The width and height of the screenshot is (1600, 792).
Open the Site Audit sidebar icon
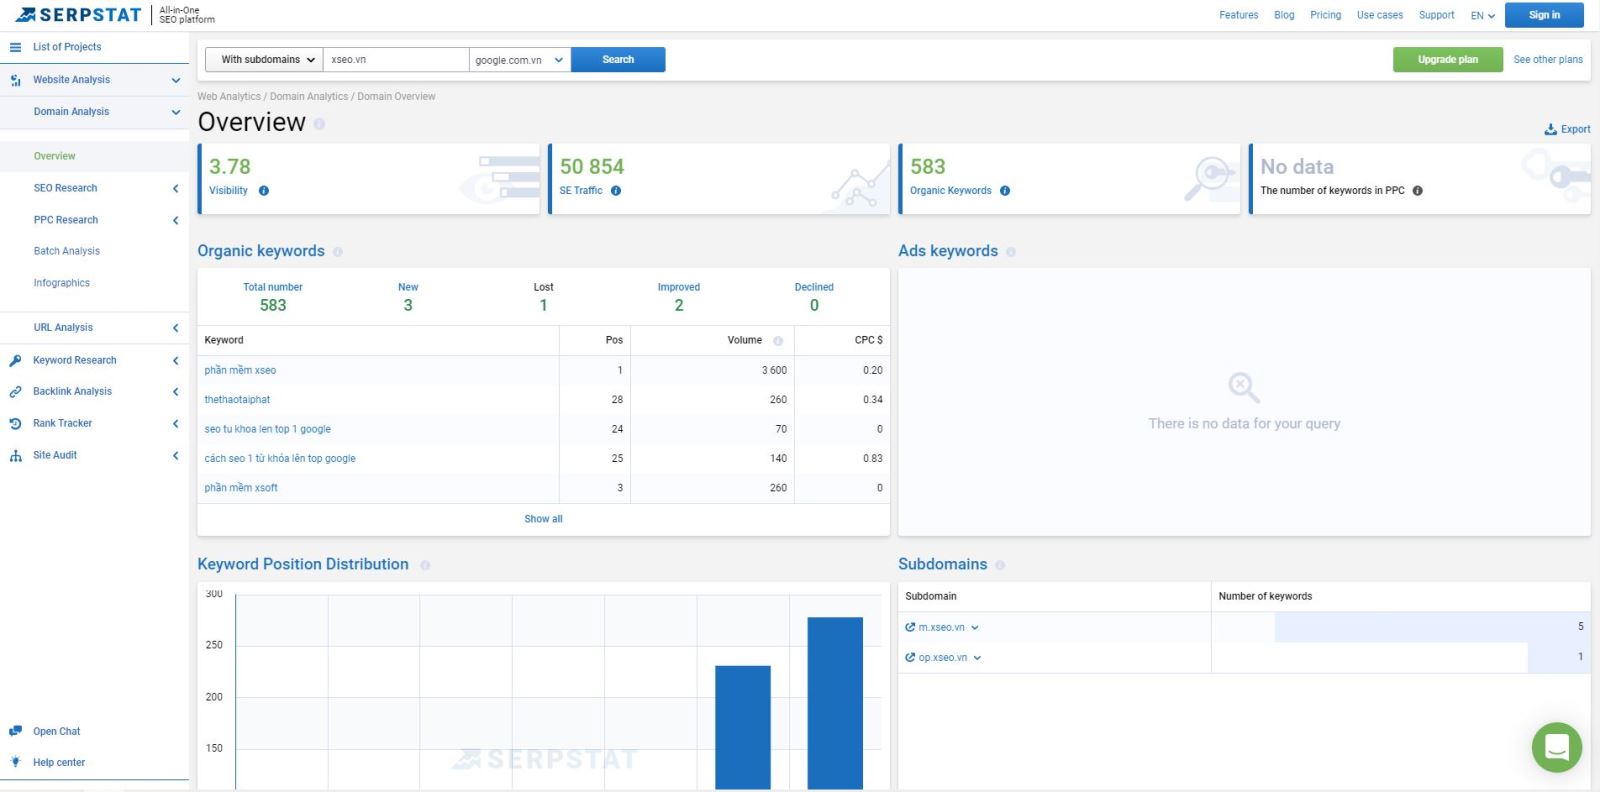15,455
